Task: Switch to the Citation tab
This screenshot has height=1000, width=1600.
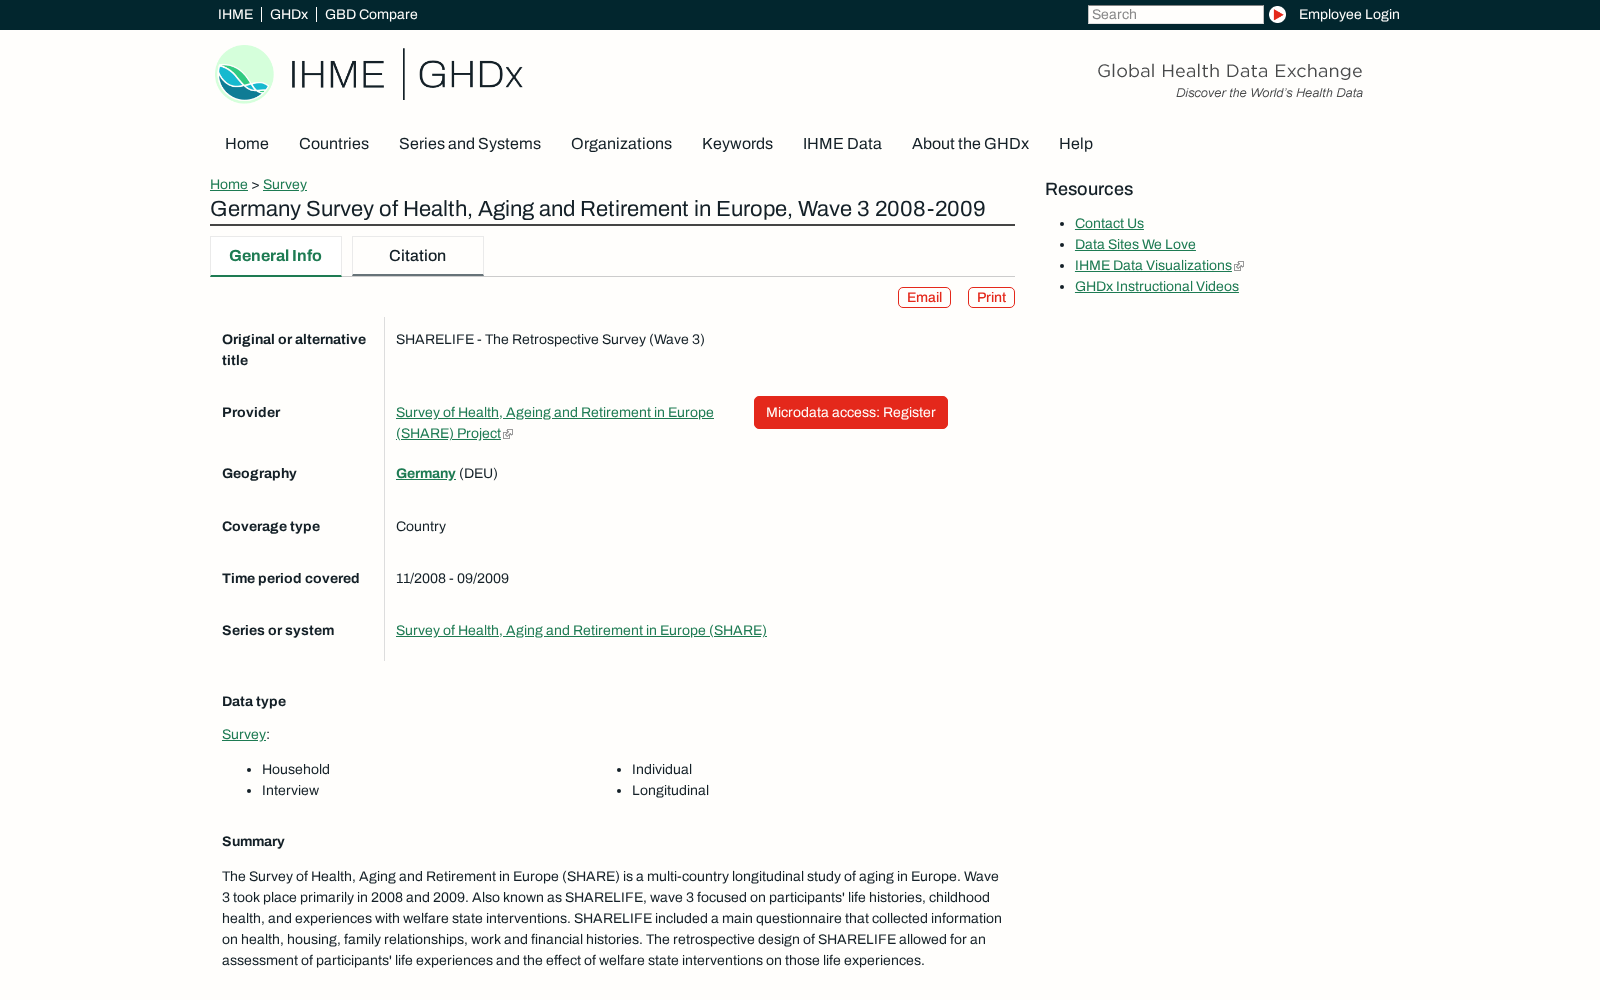Action: [x=417, y=256]
